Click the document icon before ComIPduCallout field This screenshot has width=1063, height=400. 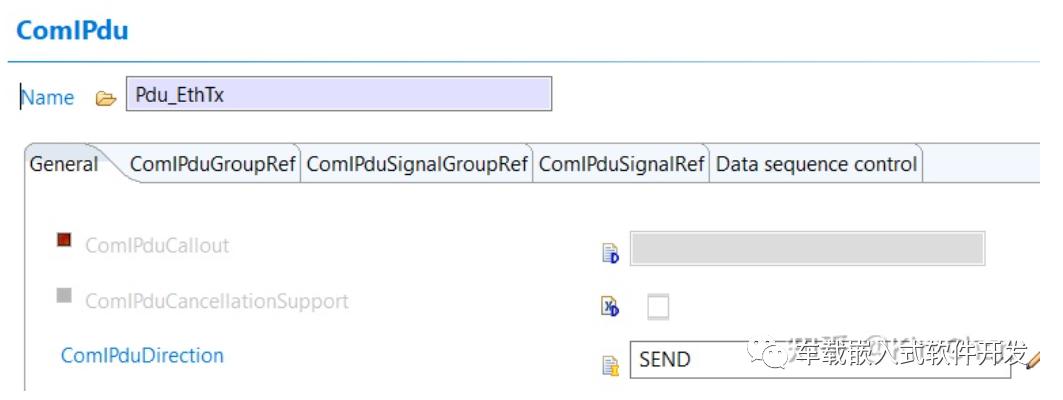tap(610, 254)
